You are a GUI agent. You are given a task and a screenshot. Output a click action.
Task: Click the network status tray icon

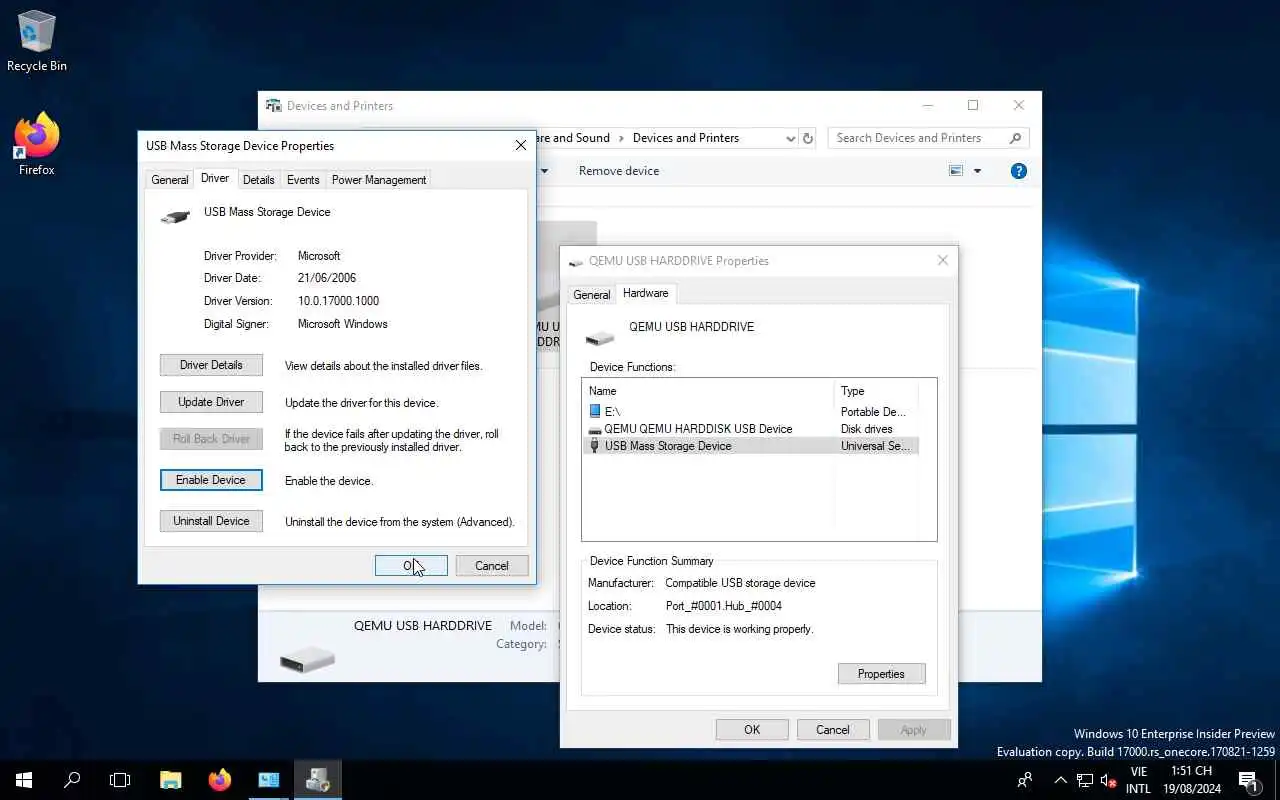click(x=1085, y=780)
